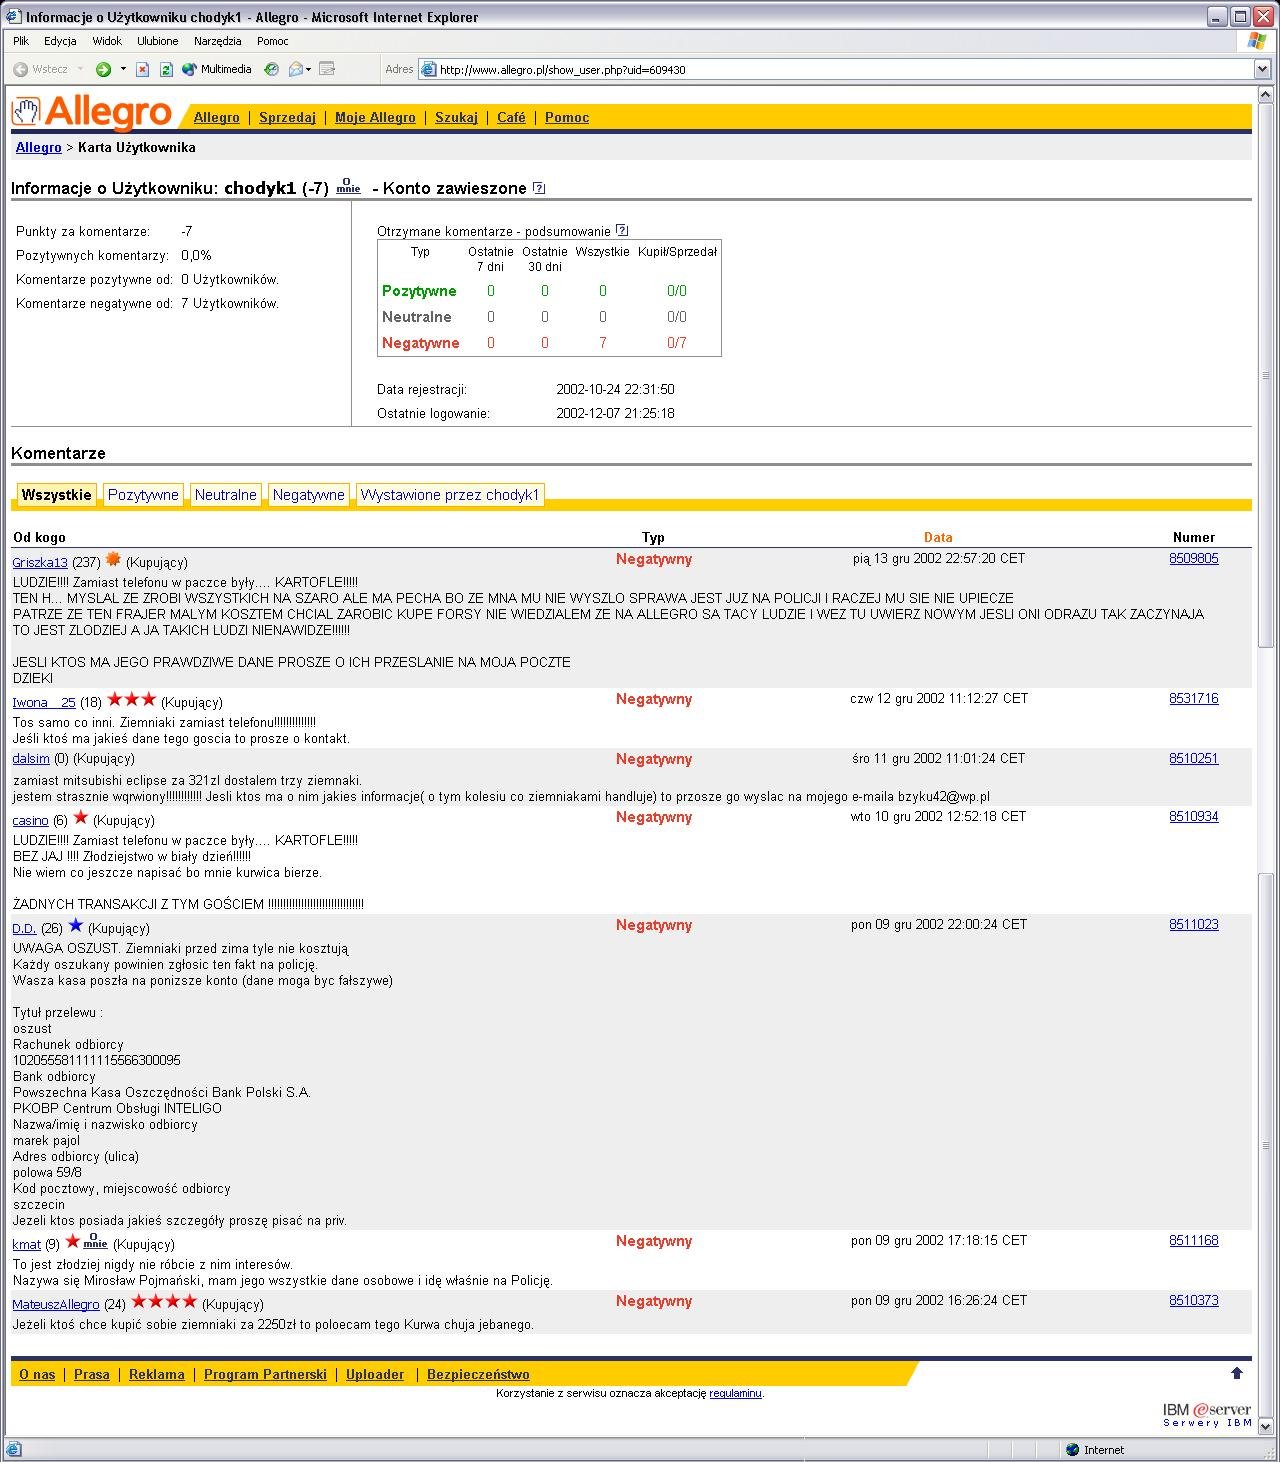1280x1462 pixels.
Task: Open the Narzędzia menu
Action: (x=217, y=41)
